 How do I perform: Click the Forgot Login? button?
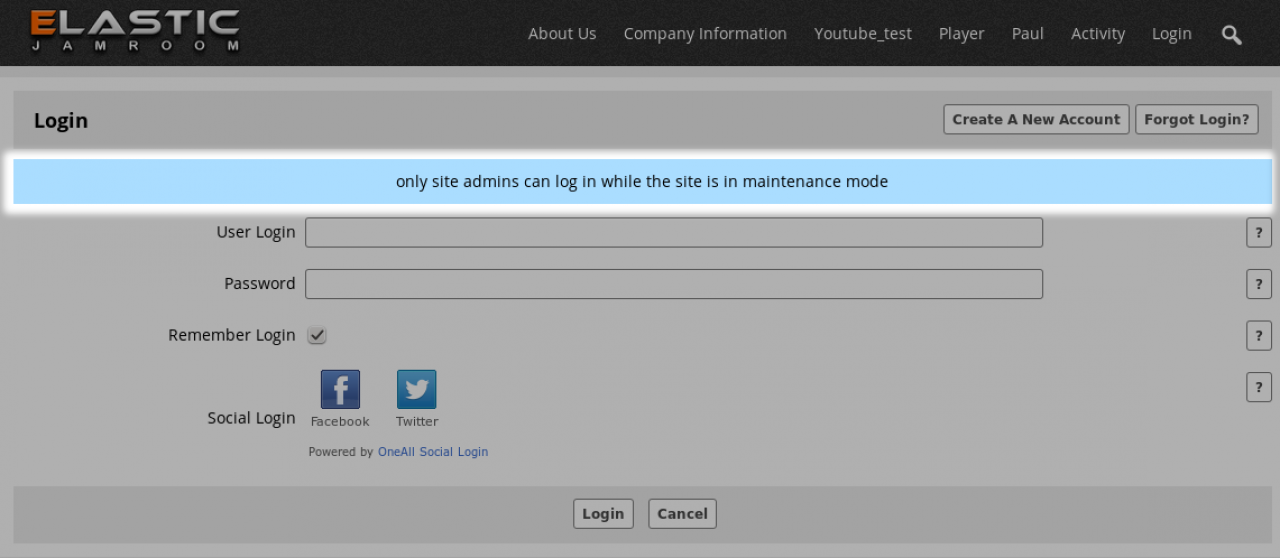click(1196, 119)
